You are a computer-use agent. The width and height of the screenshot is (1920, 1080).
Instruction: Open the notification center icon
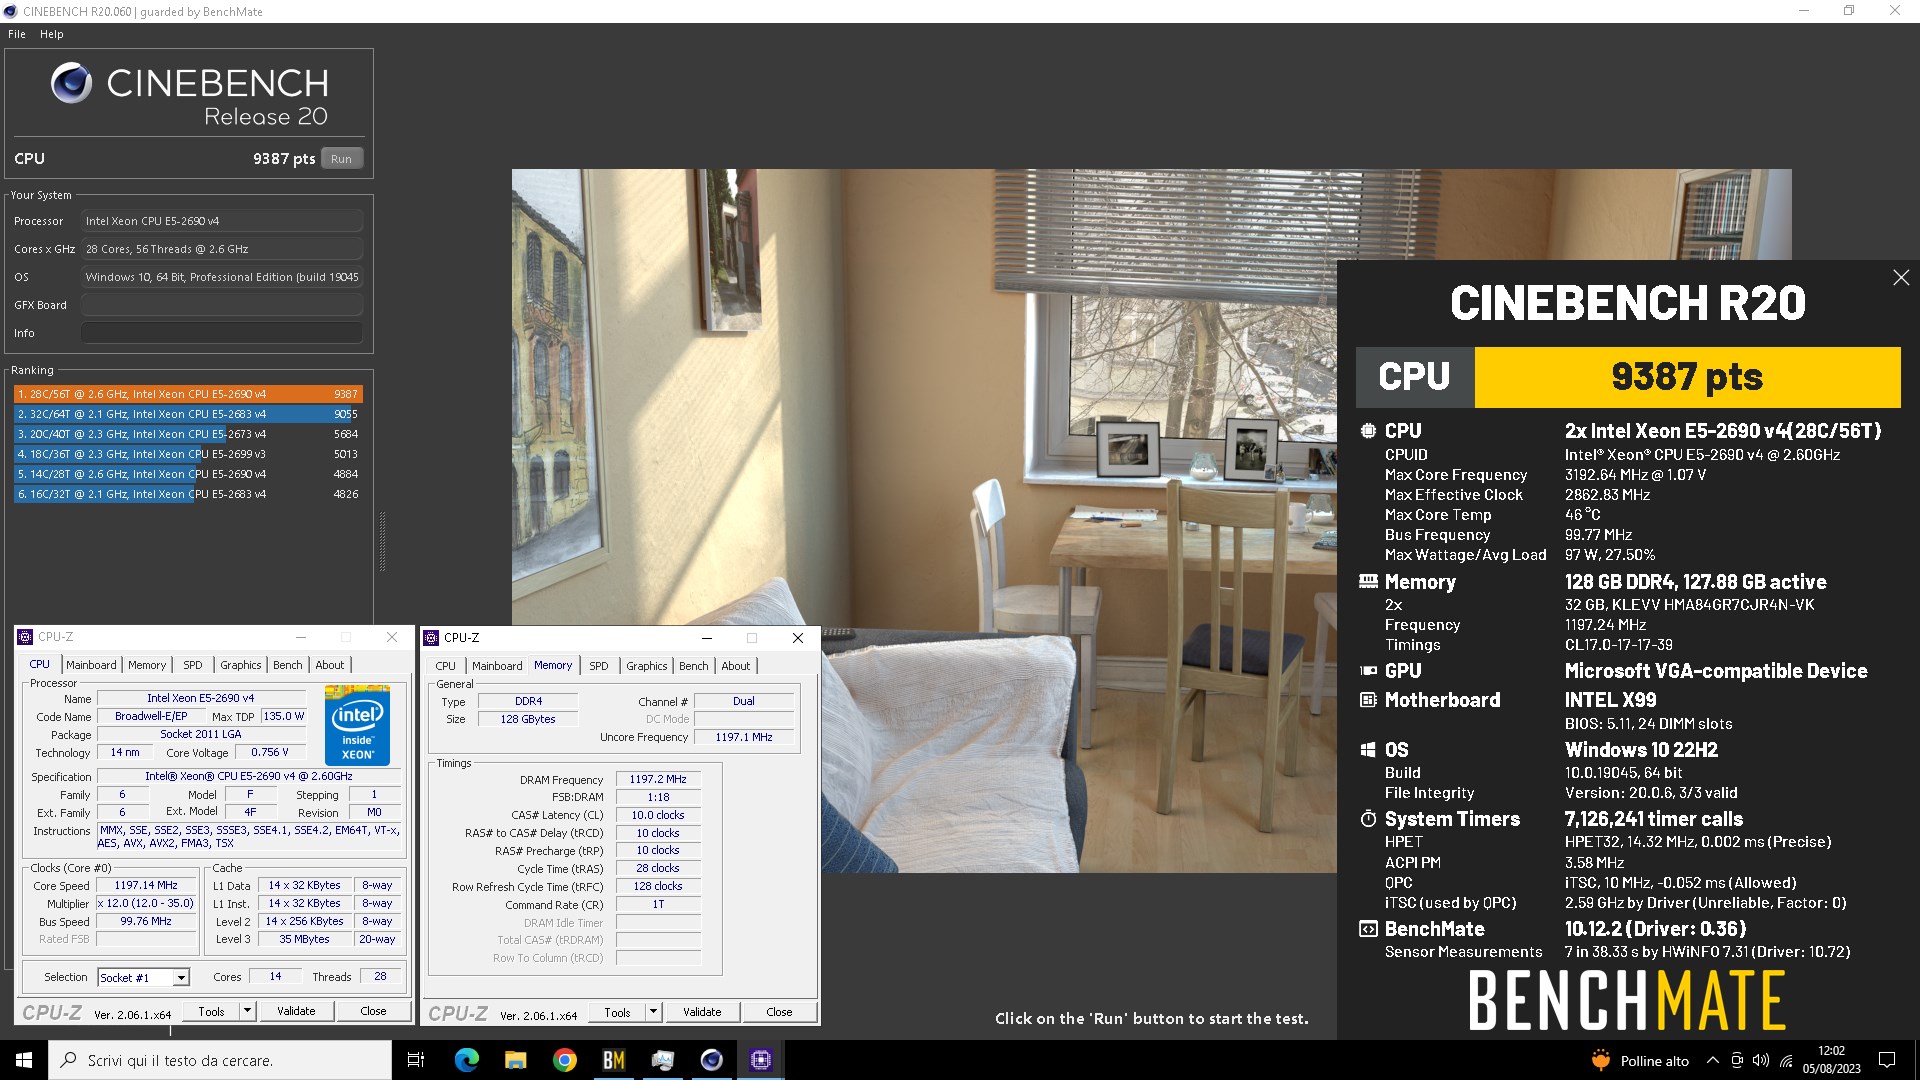pyautogui.click(x=1887, y=1060)
